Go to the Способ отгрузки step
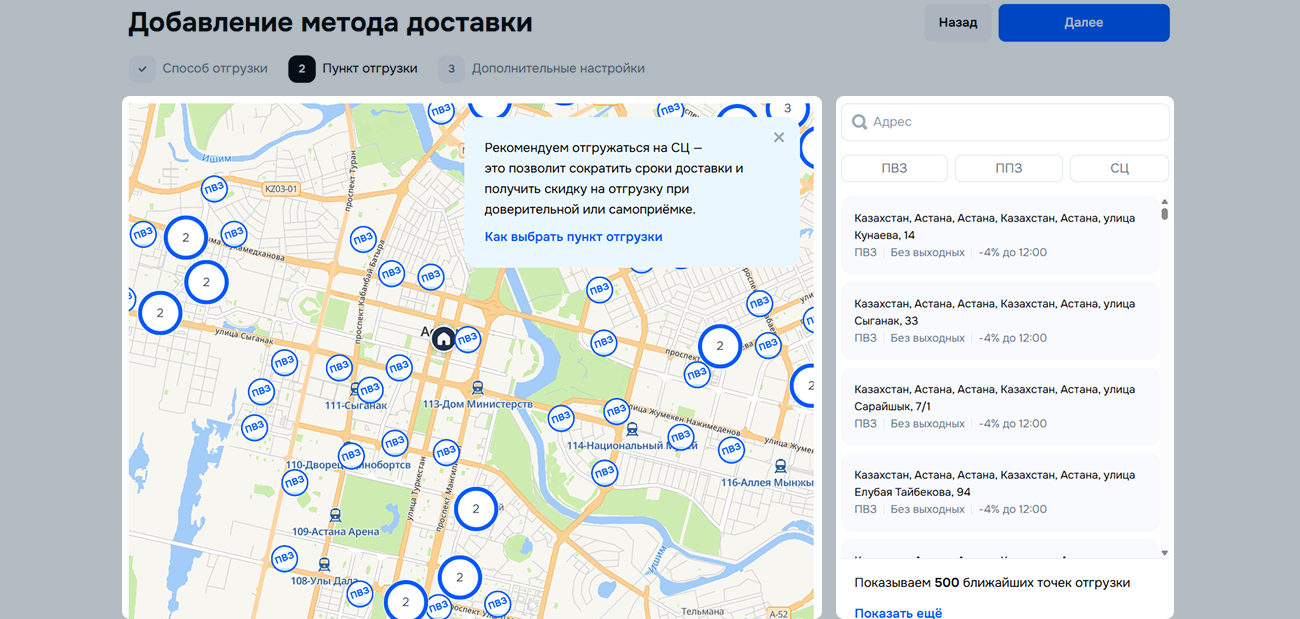Screen dimensions: 1300x619 [x=215, y=69]
